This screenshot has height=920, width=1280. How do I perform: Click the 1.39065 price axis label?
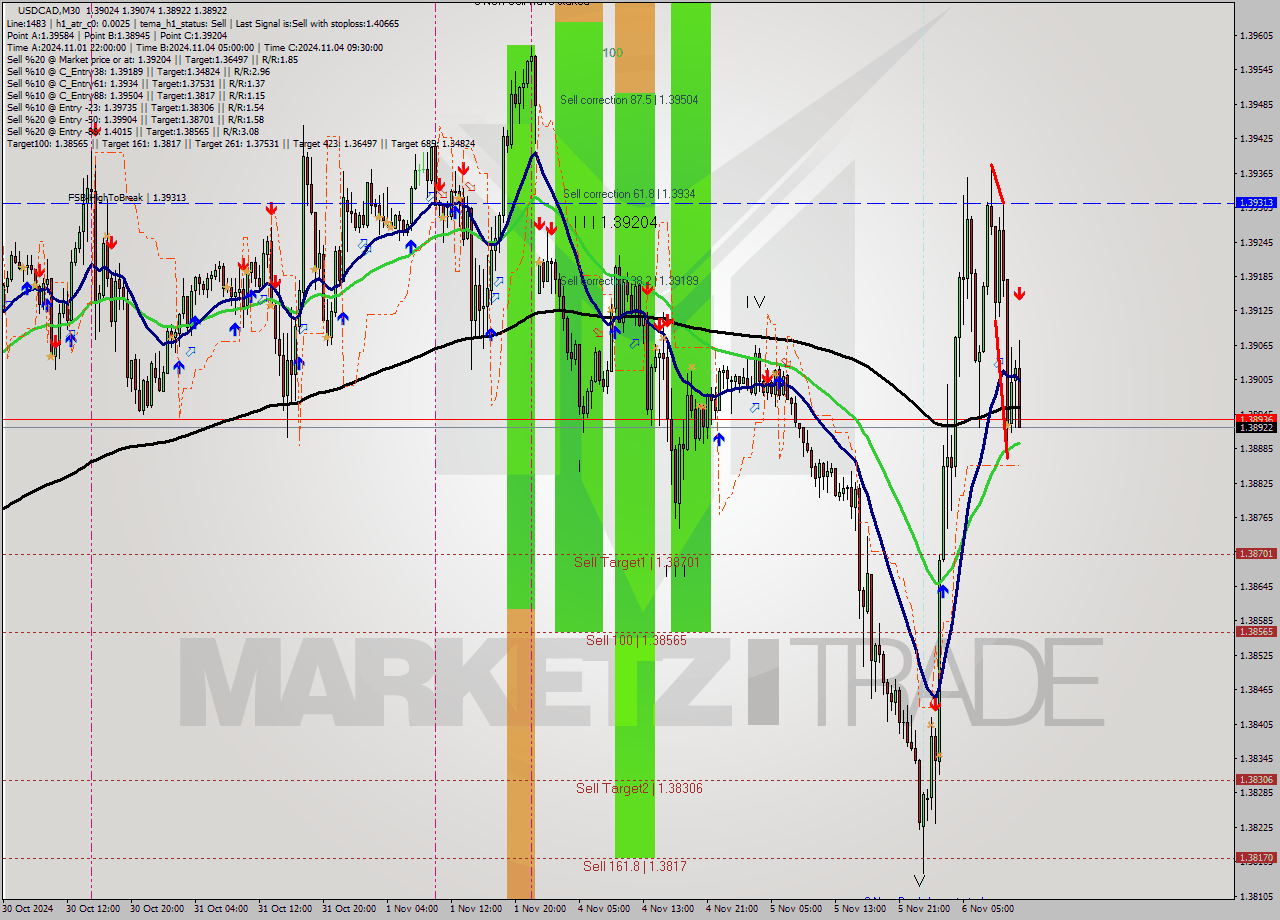pyautogui.click(x=1257, y=346)
